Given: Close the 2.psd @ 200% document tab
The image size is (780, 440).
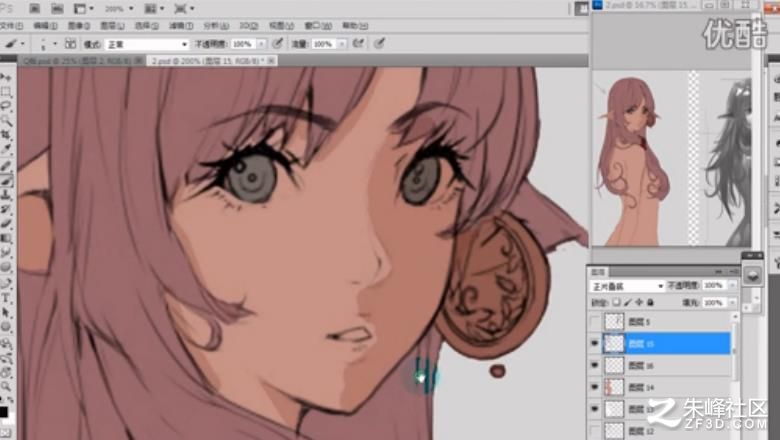Looking at the screenshot, I should pos(271,60).
